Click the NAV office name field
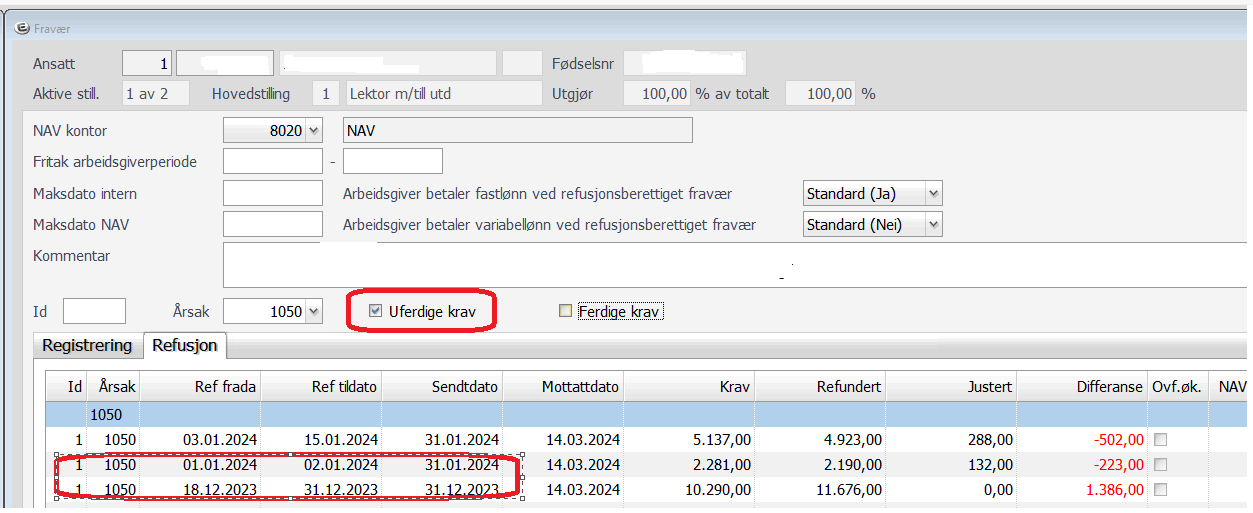This screenshot has width=1253, height=513. point(518,131)
